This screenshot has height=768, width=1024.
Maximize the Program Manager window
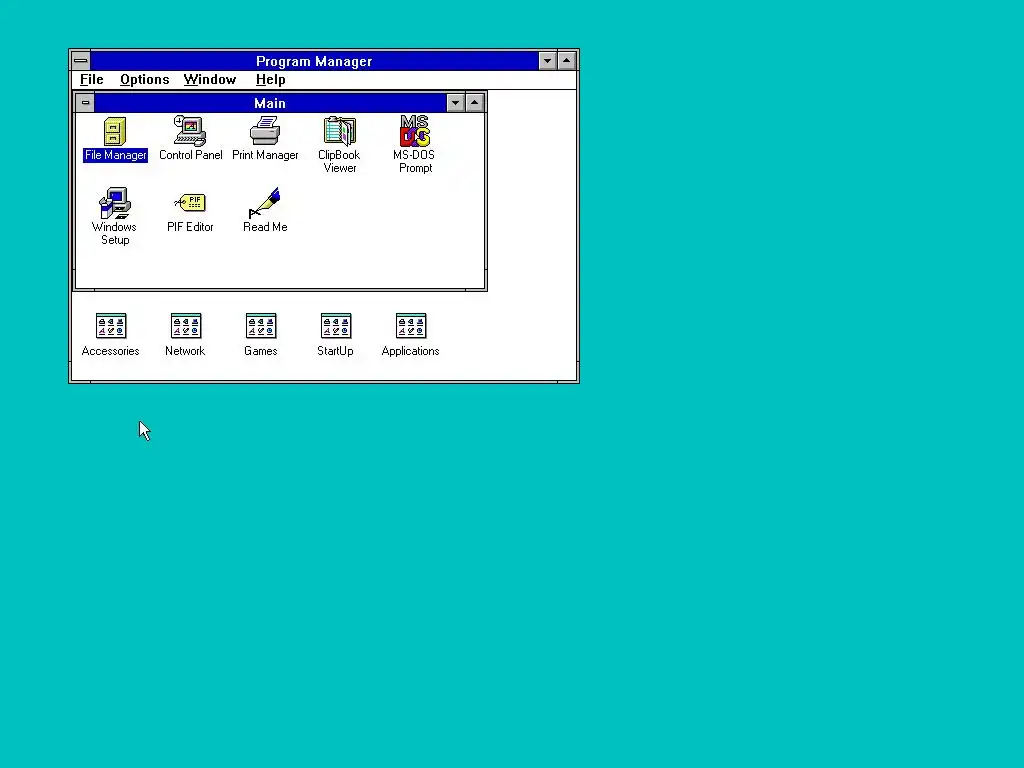point(567,61)
